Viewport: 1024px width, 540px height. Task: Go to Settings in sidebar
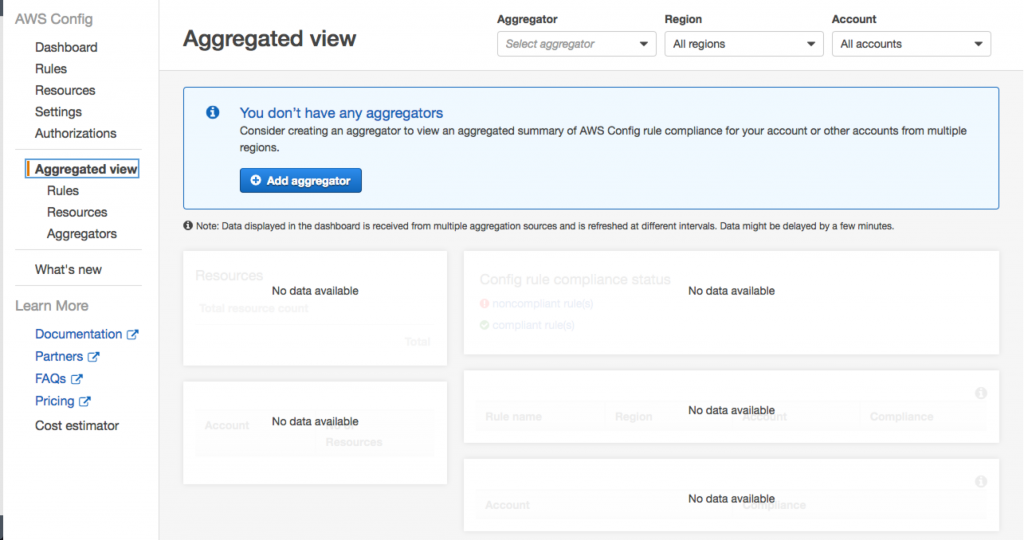pos(58,112)
